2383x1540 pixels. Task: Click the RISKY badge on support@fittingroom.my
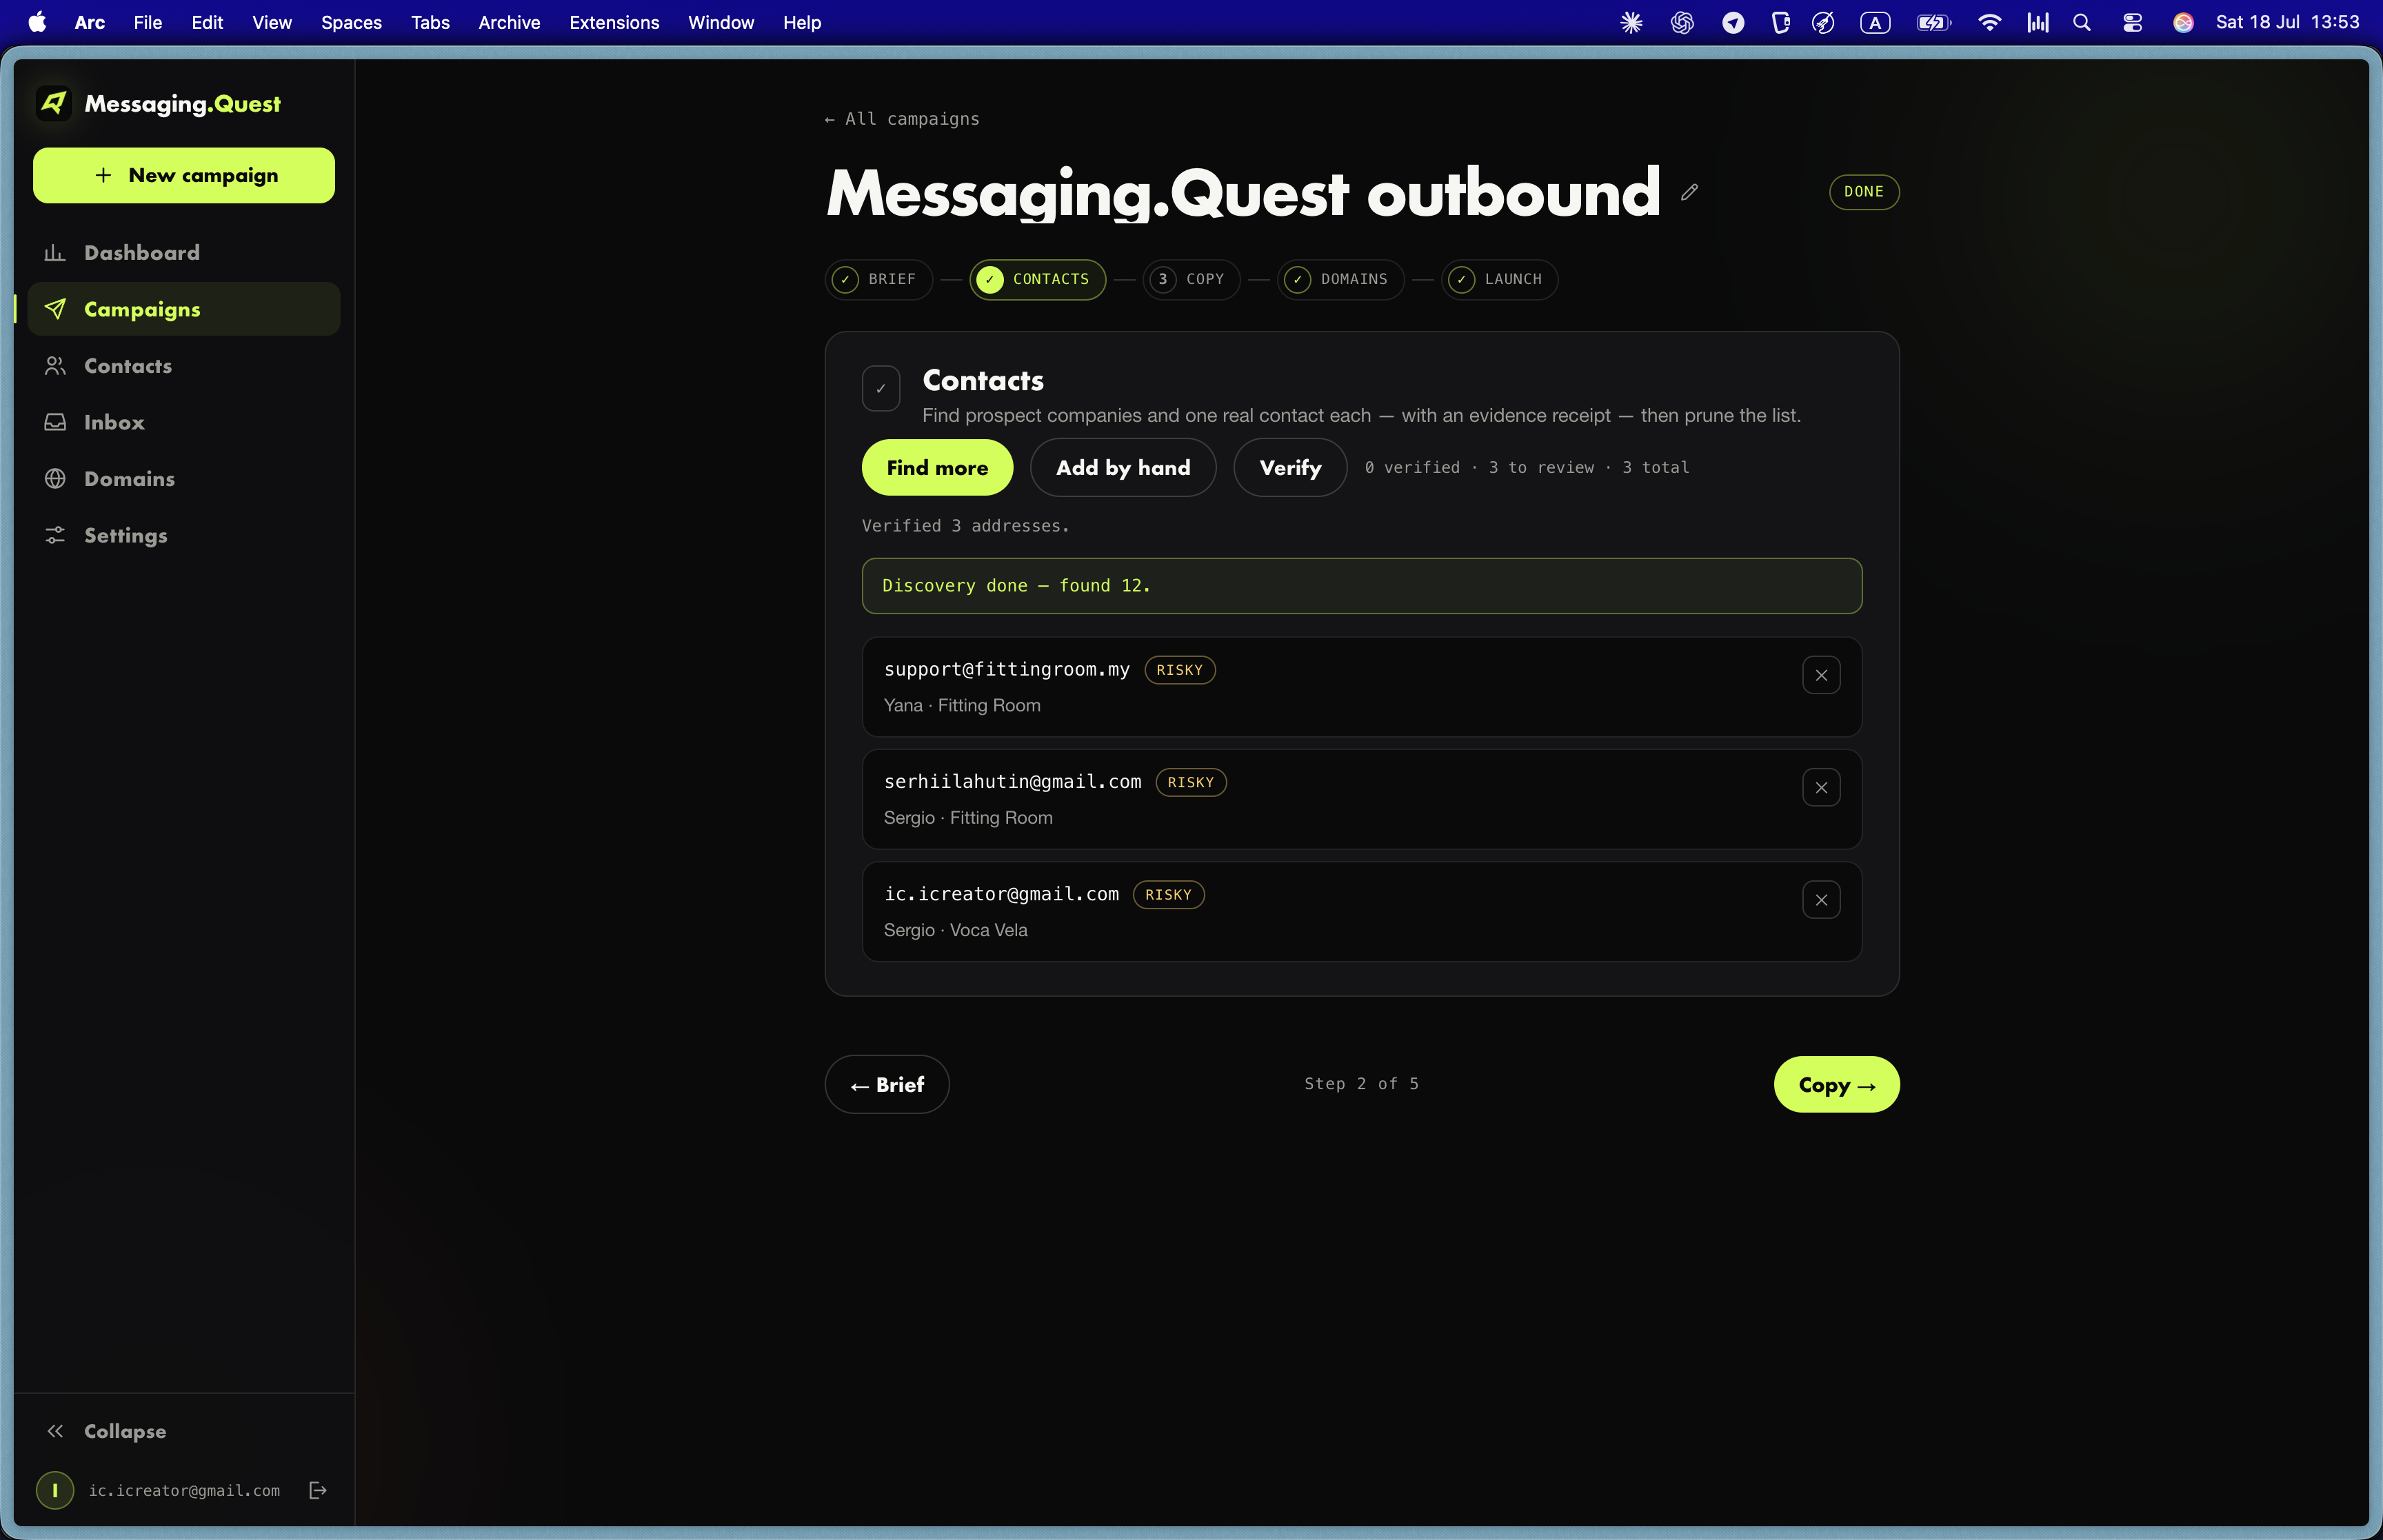[x=1180, y=670]
